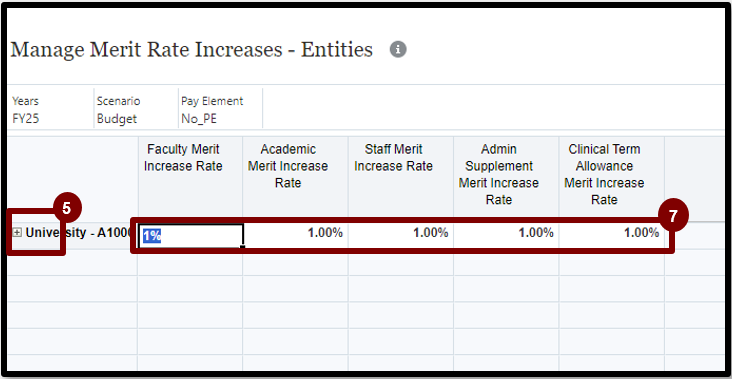732x379 pixels.
Task: Select the Admin Supplement 1.00% cell
Action: tap(506, 236)
